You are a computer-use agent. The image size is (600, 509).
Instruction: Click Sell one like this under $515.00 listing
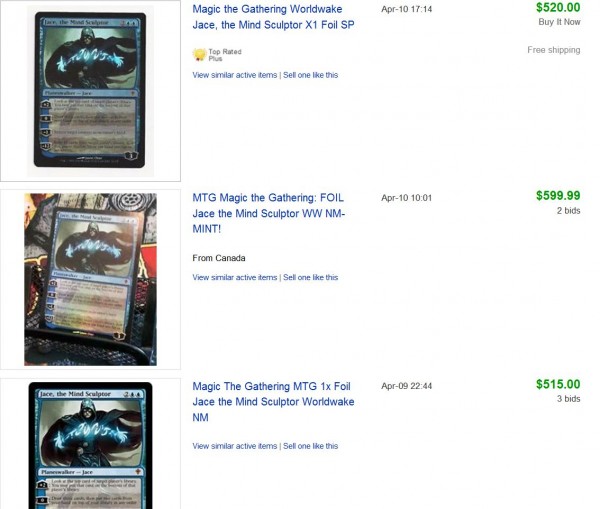310,446
